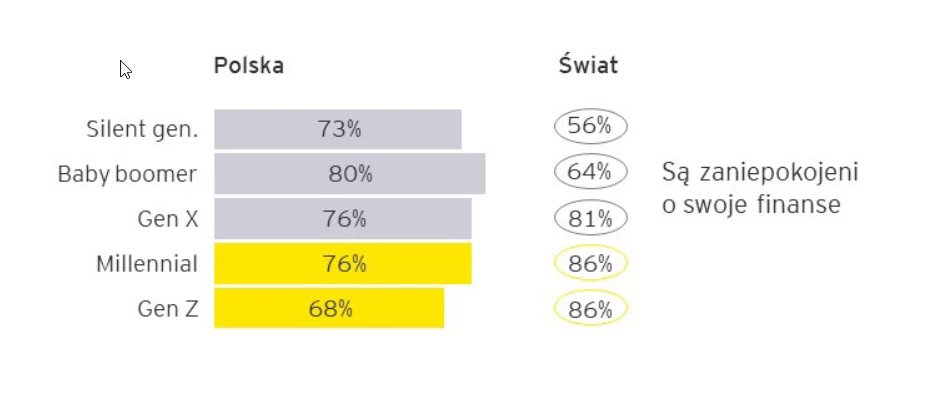The image size is (934, 399).
Task: Select the yellow Millennial 76% bar
Action: click(x=343, y=263)
